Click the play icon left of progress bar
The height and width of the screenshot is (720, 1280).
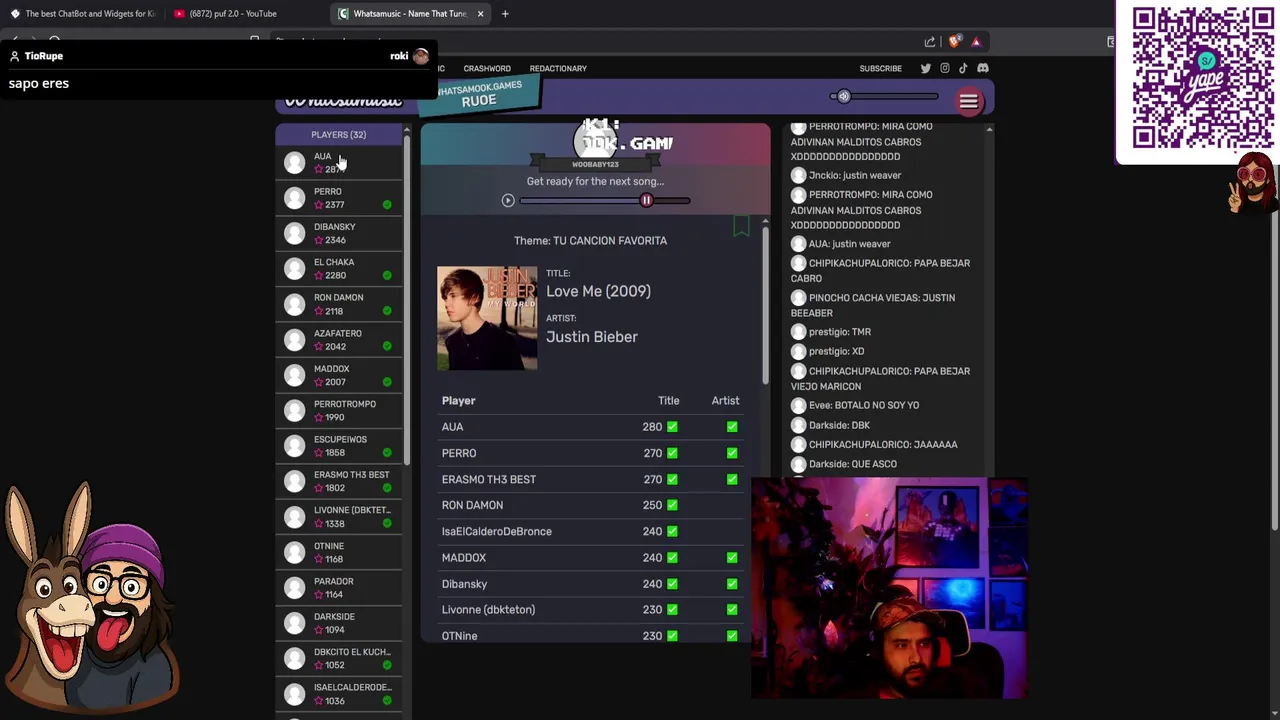(x=508, y=201)
